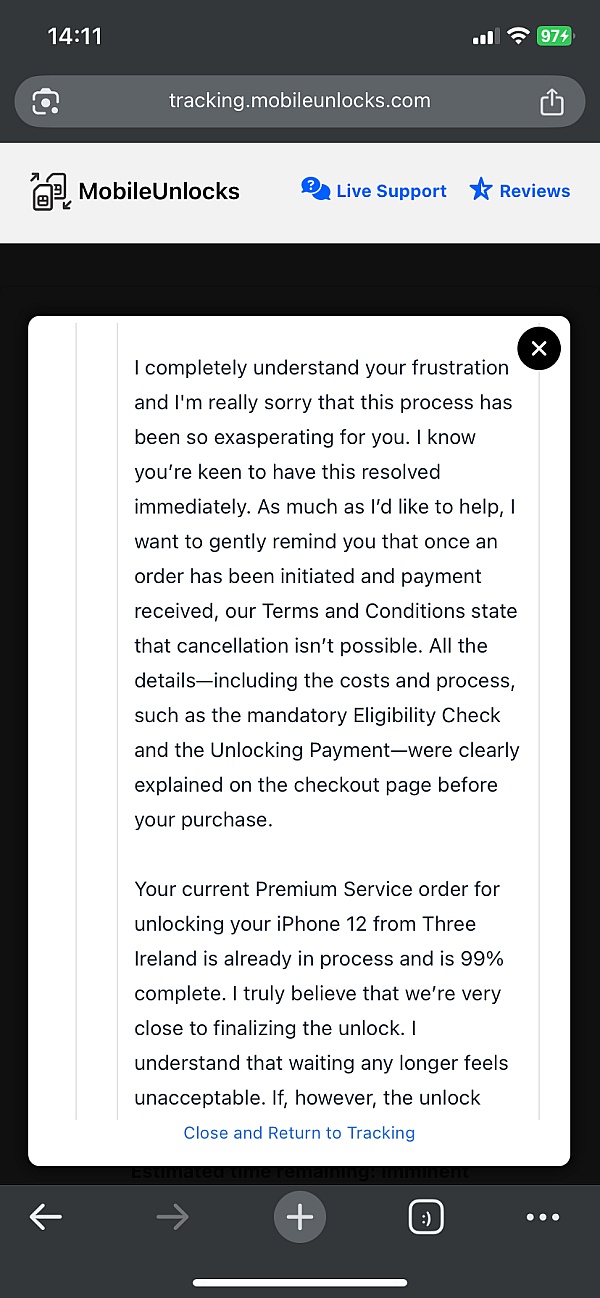Image resolution: width=600 pixels, height=1298 pixels.
Task: Tap the share icon in address bar
Action: click(552, 102)
